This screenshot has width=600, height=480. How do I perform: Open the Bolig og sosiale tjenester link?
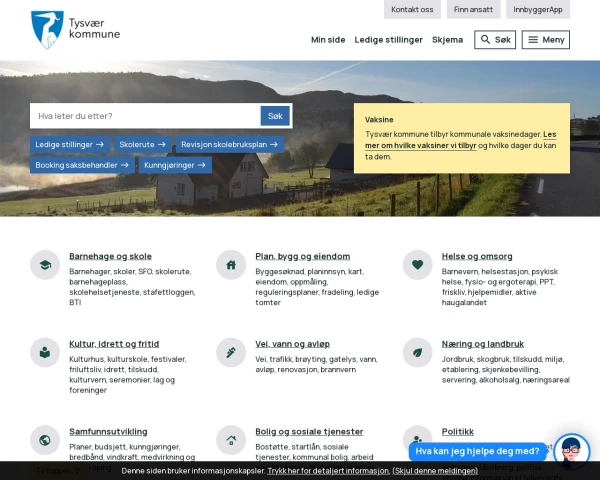coord(309,432)
